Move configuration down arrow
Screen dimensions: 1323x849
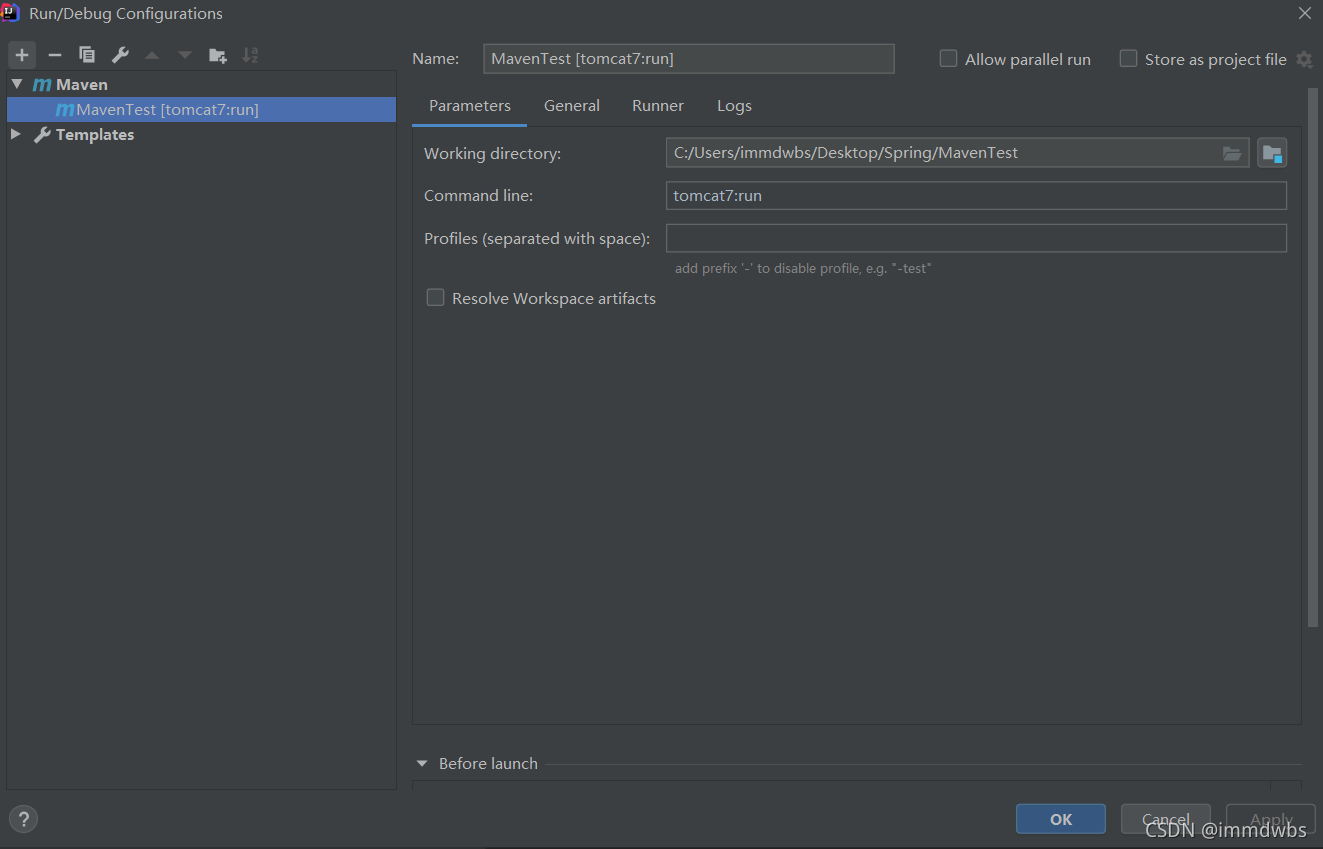click(x=184, y=55)
